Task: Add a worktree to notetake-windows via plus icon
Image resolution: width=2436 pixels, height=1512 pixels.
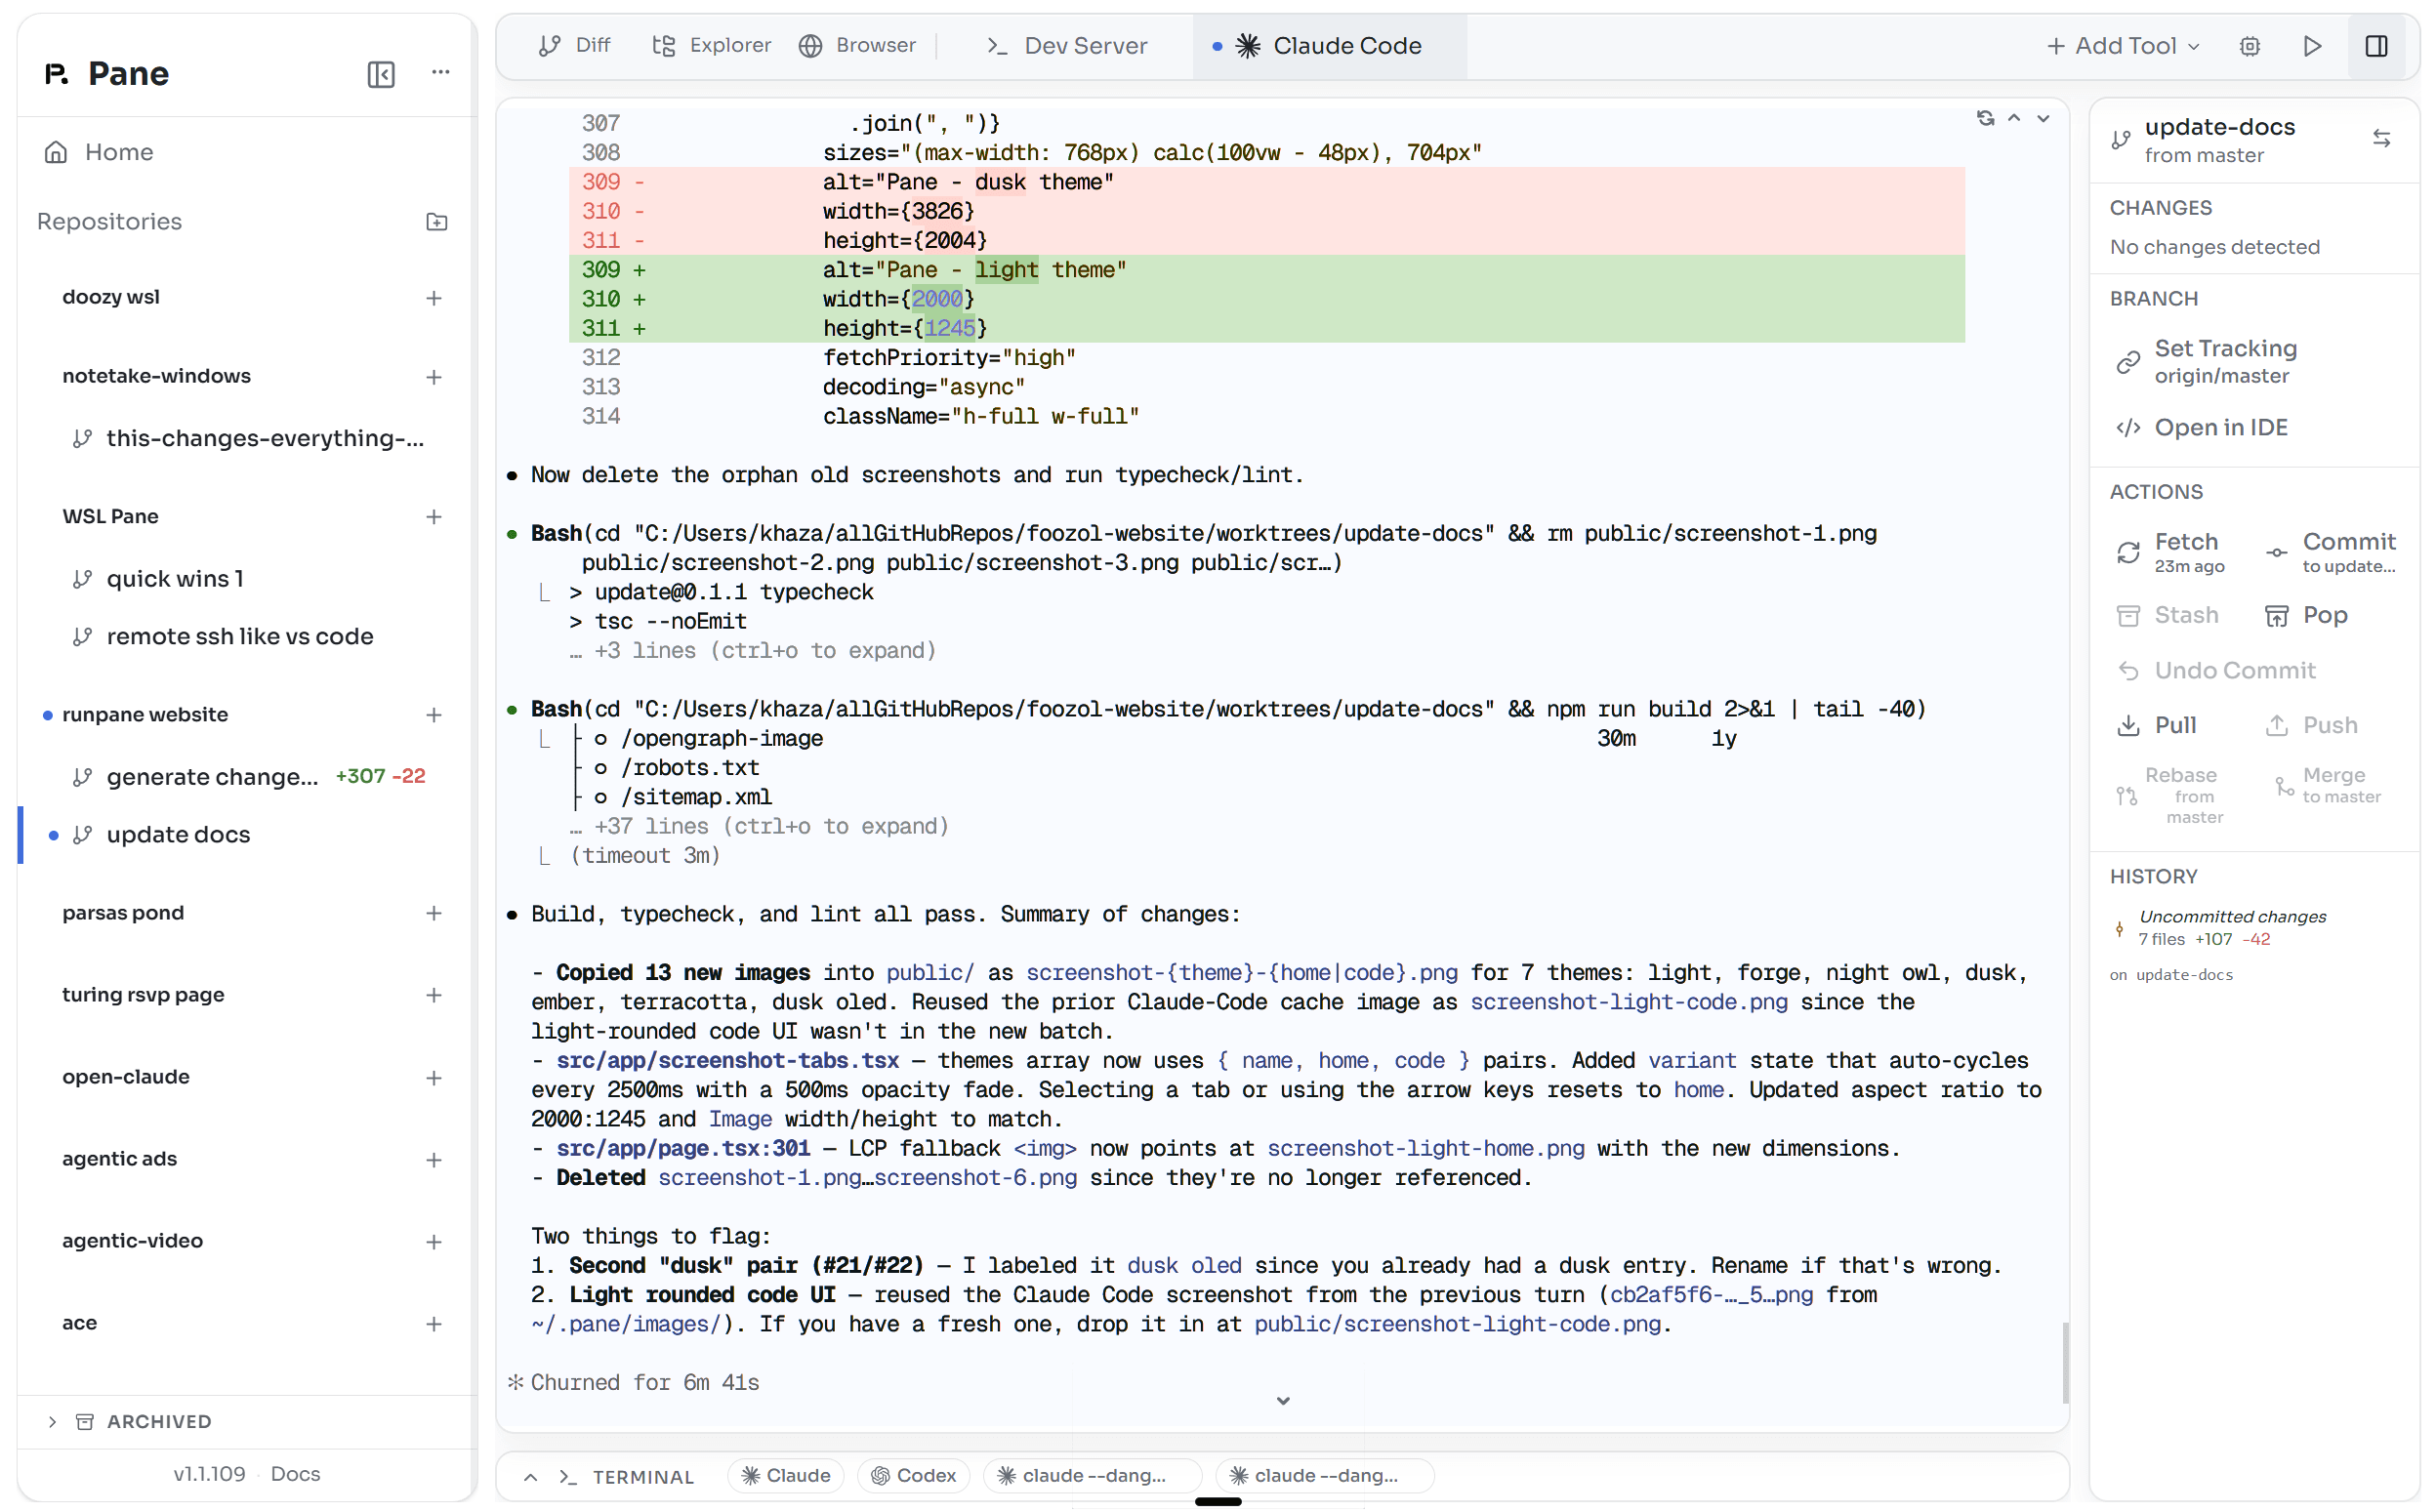Action: tap(434, 377)
